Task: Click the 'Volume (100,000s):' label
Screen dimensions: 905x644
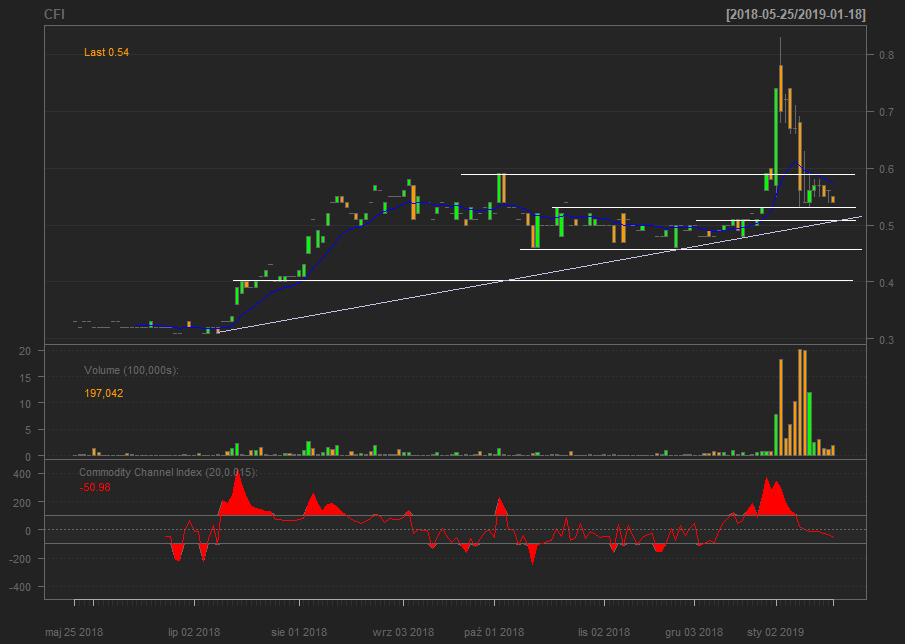Action: point(132,370)
